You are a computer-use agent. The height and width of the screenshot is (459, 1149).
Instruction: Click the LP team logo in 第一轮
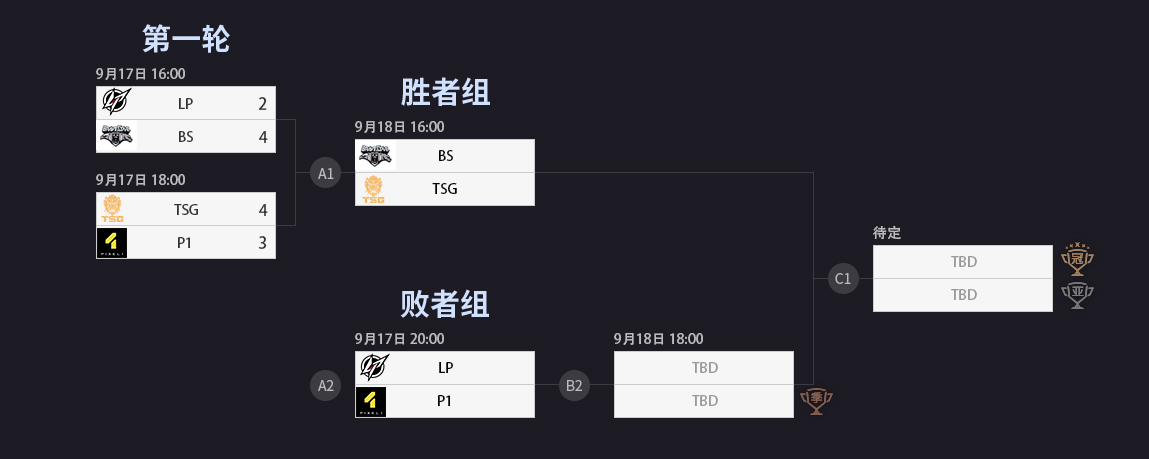(115, 103)
